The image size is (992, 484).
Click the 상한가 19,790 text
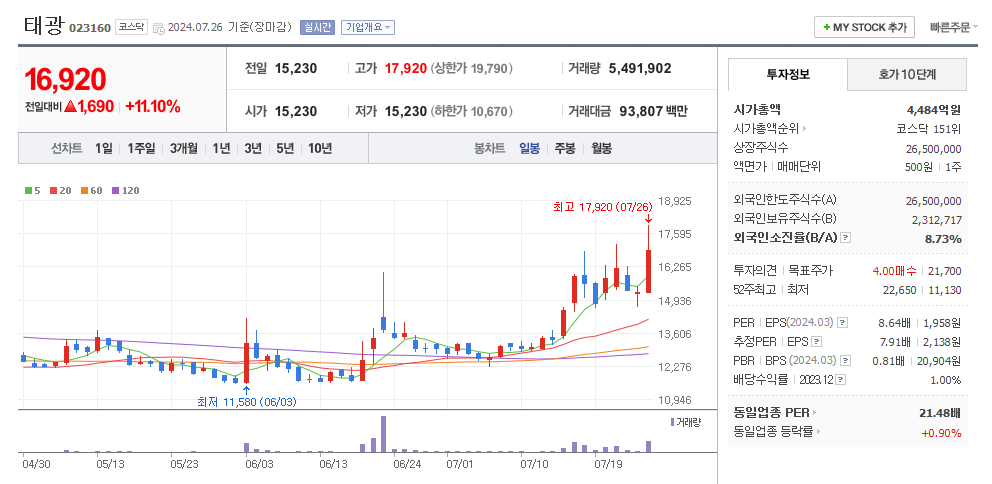coord(471,68)
